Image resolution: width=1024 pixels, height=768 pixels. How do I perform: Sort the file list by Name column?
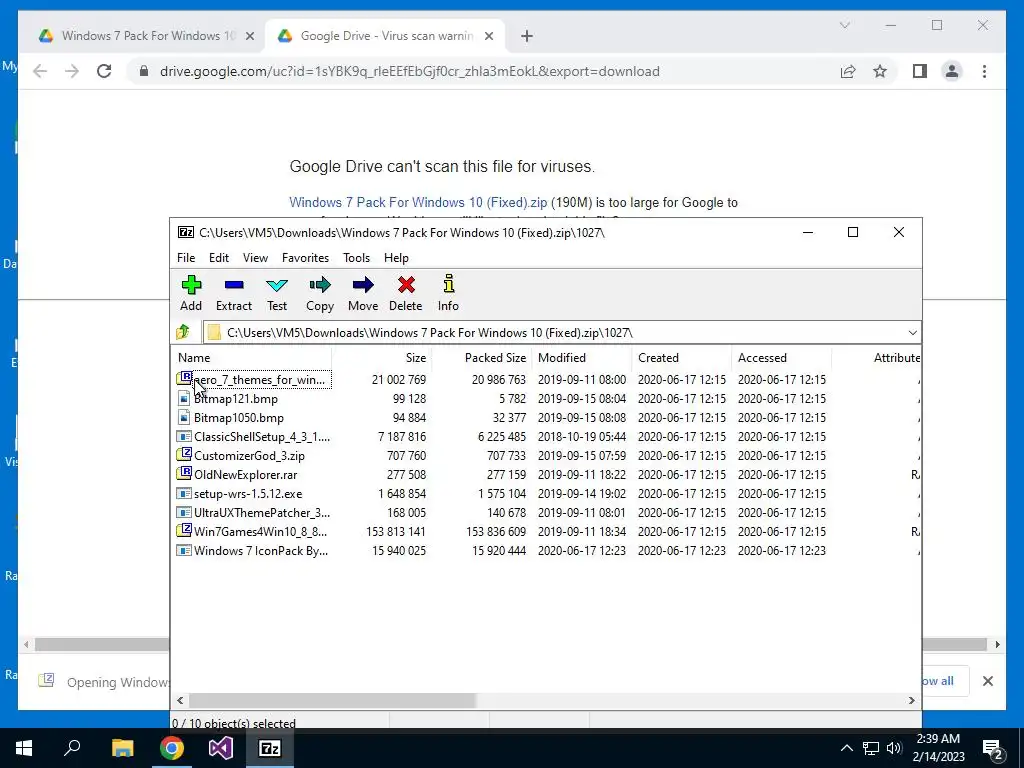[x=252, y=357]
